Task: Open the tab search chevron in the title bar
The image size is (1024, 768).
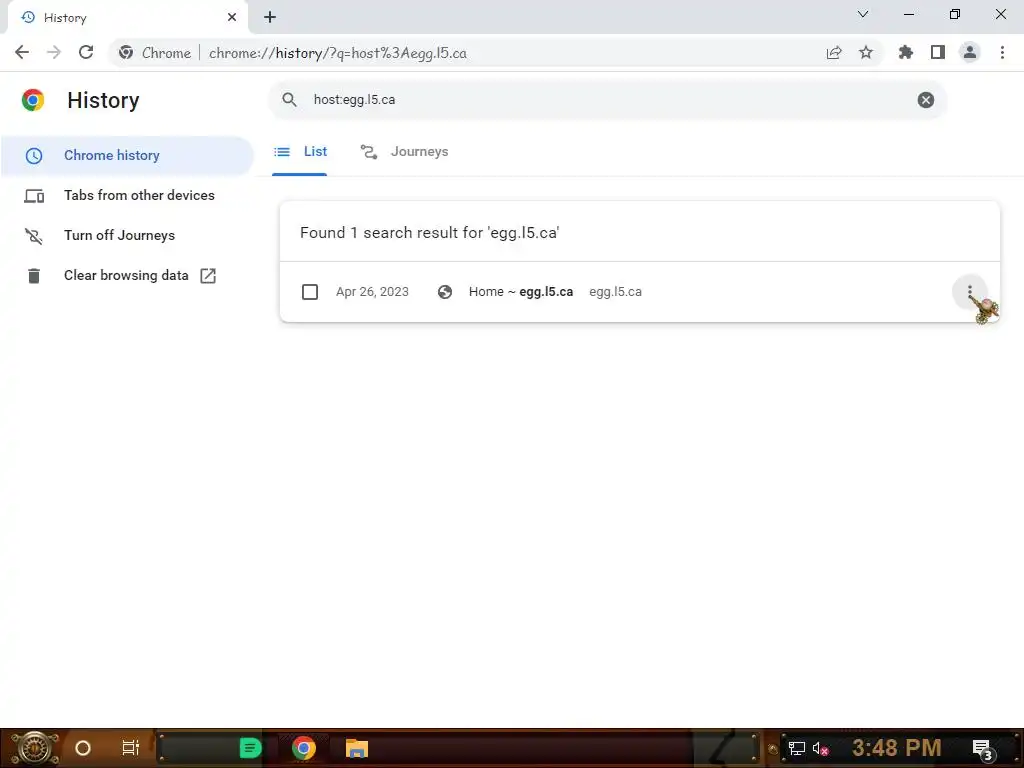Action: 863,14
